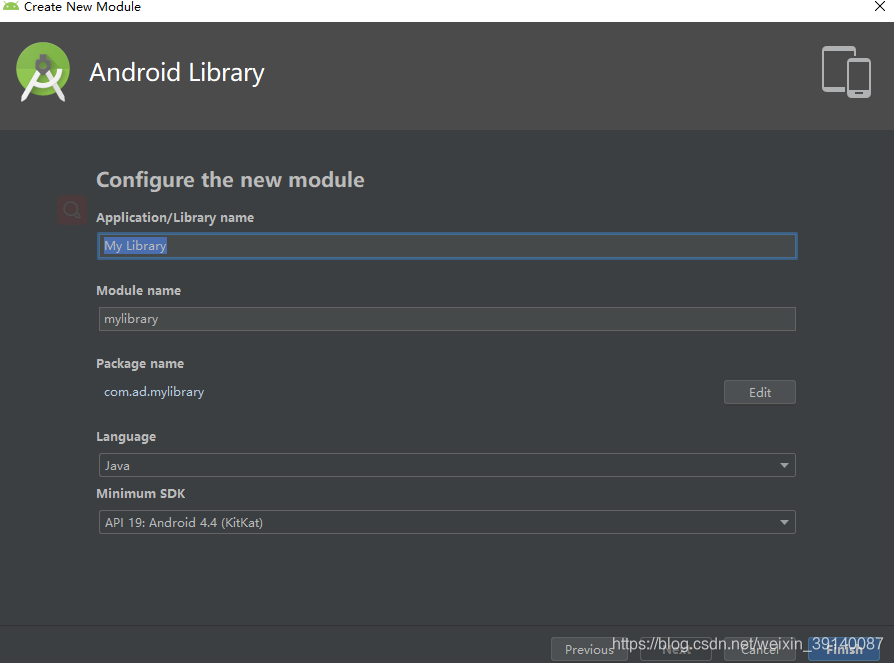
Task: Open the Language dropdown showing Java
Action: point(447,465)
